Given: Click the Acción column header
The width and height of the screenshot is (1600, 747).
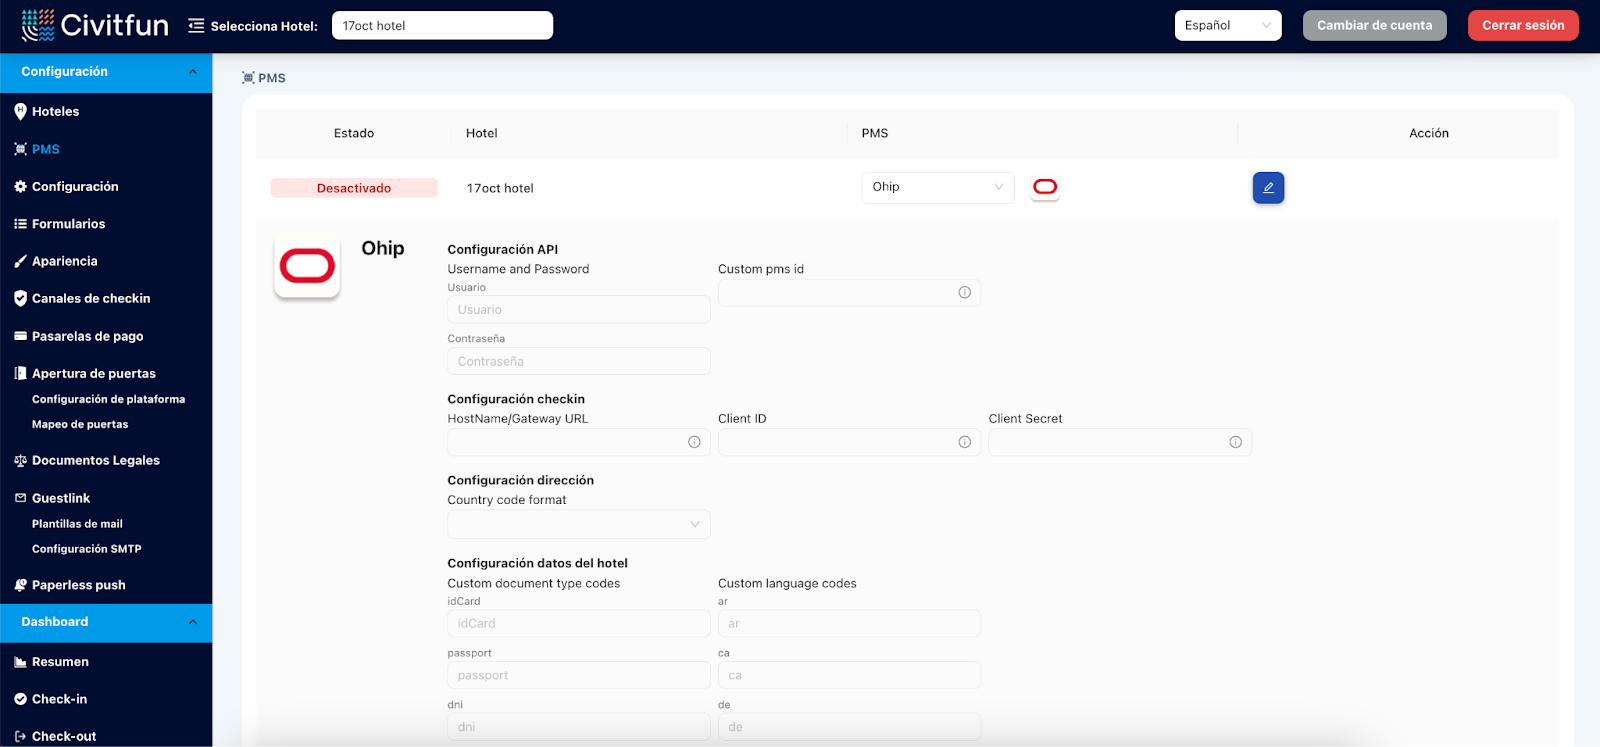Looking at the screenshot, I should [1429, 133].
